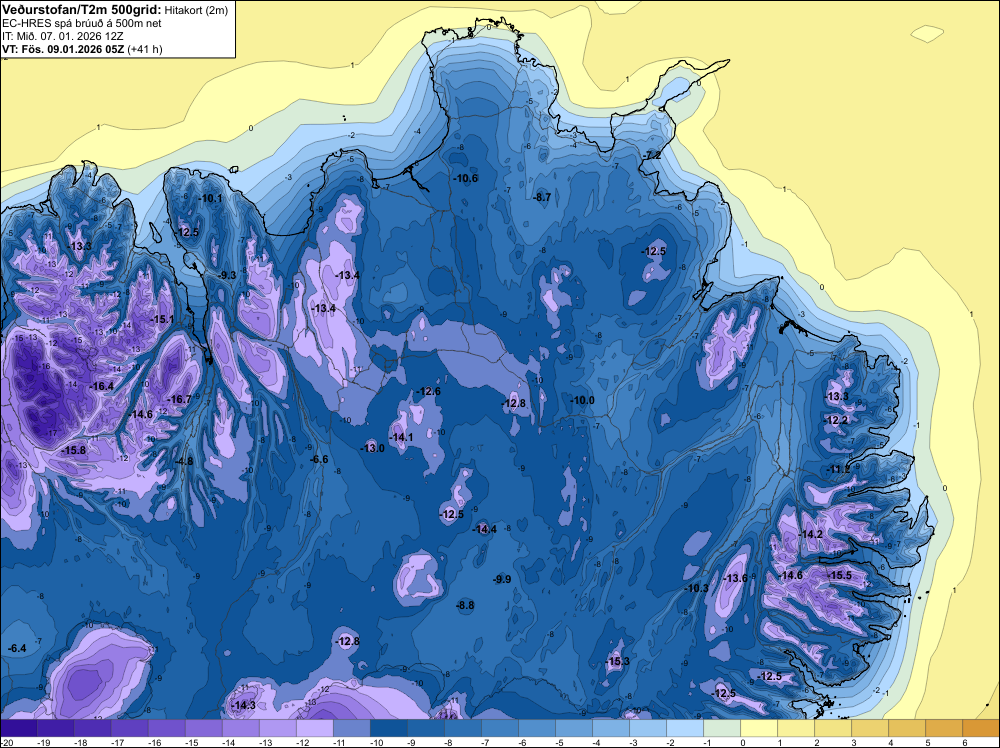Click the 'IT: Mið. 07. 01. 2026 12Z' line
Screen dimensions: 1000x748
(63, 36)
